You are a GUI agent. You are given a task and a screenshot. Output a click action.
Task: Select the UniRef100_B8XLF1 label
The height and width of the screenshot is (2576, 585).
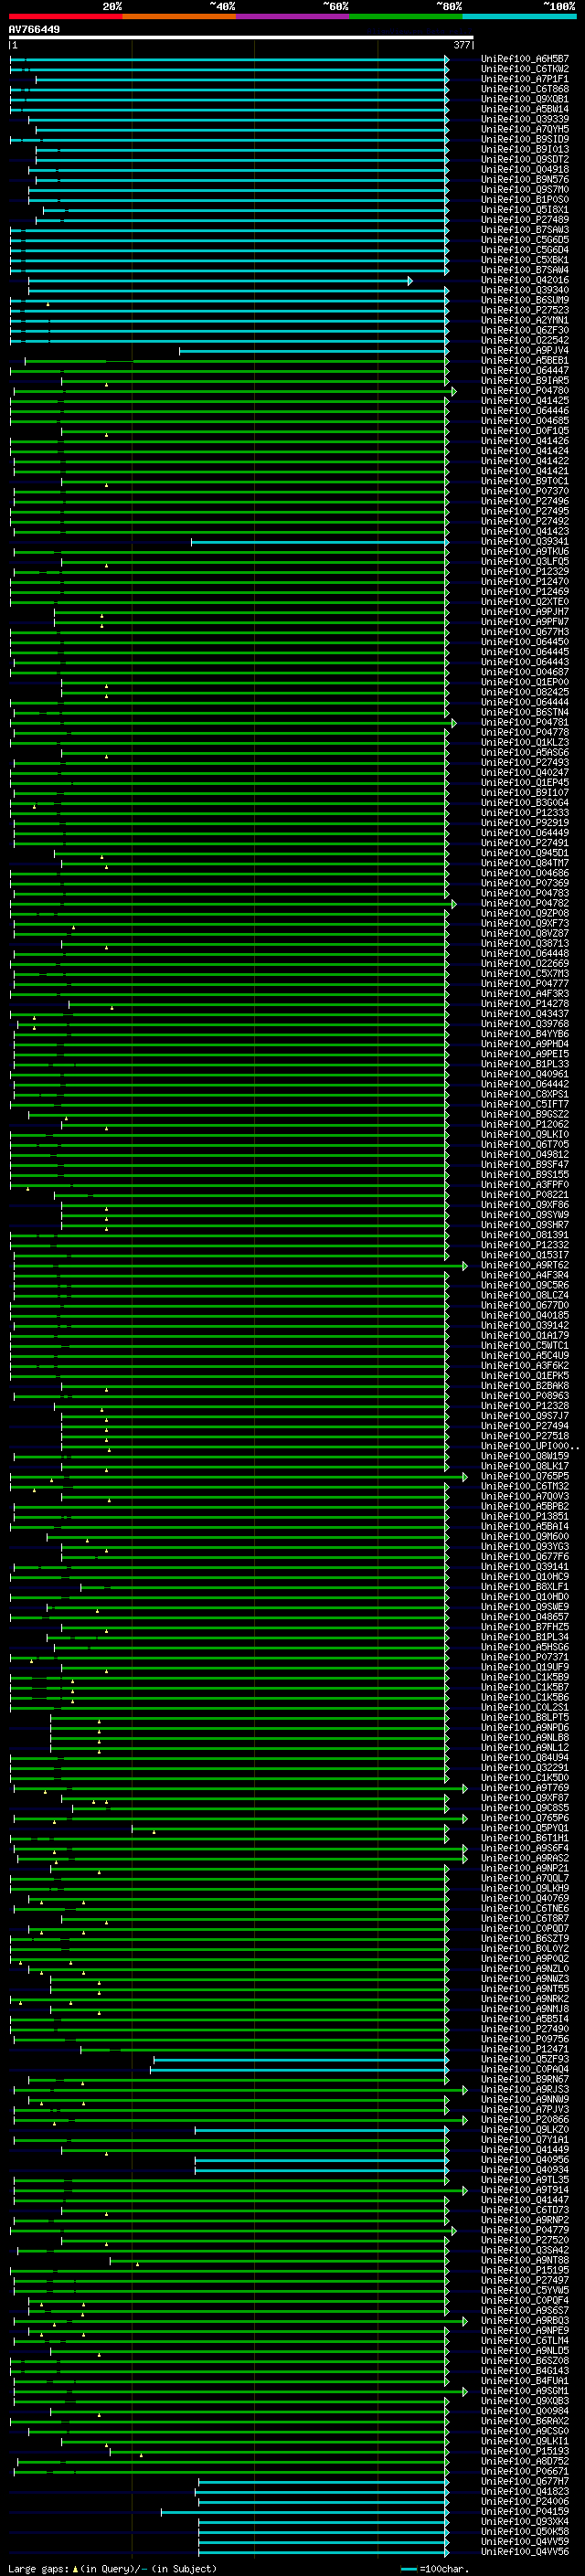[x=525, y=1587]
